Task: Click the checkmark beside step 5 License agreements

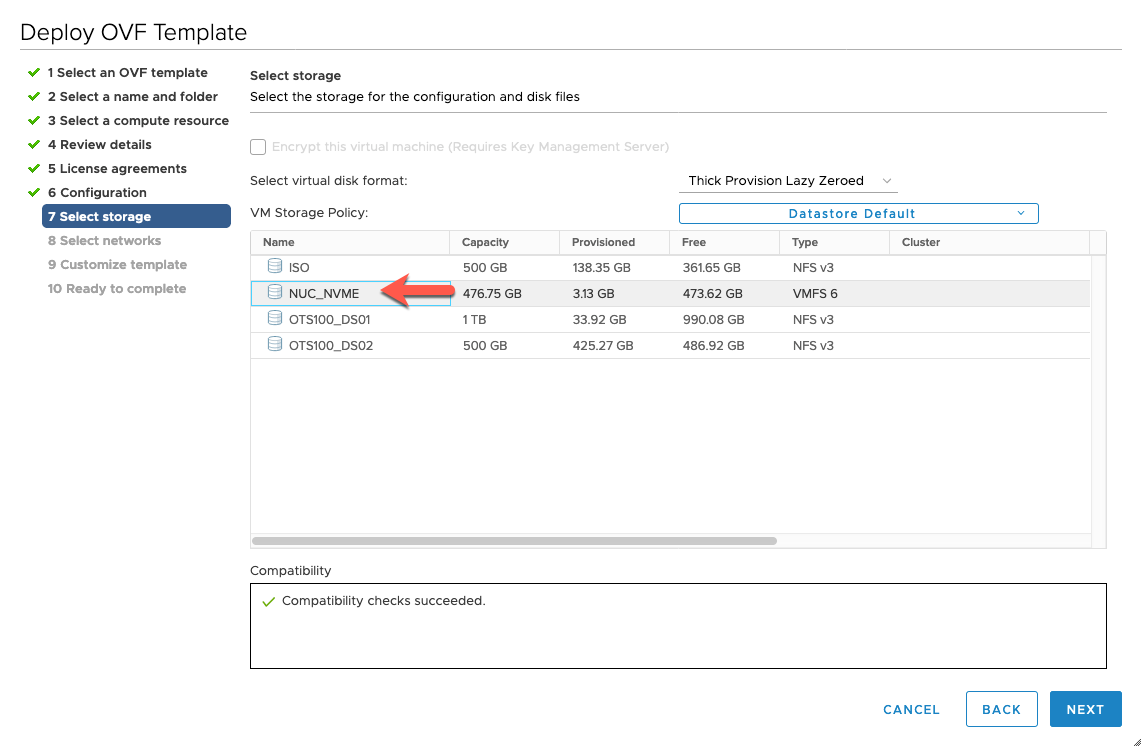Action: click(34, 168)
